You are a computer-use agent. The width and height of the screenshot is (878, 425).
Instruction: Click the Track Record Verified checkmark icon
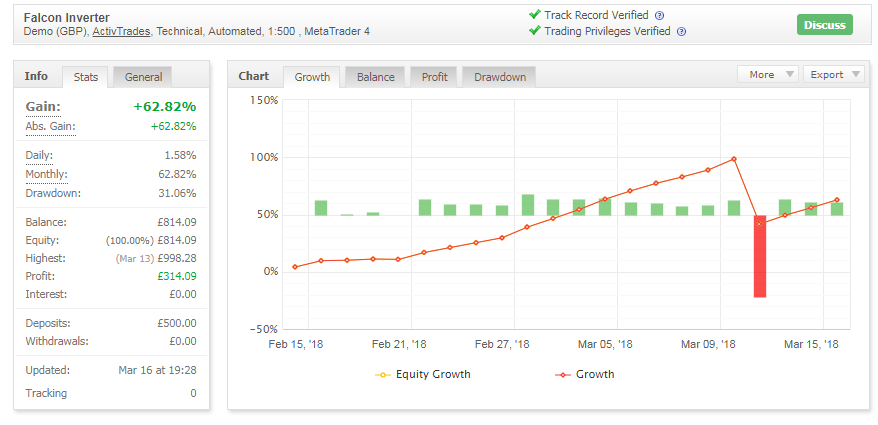[535, 15]
